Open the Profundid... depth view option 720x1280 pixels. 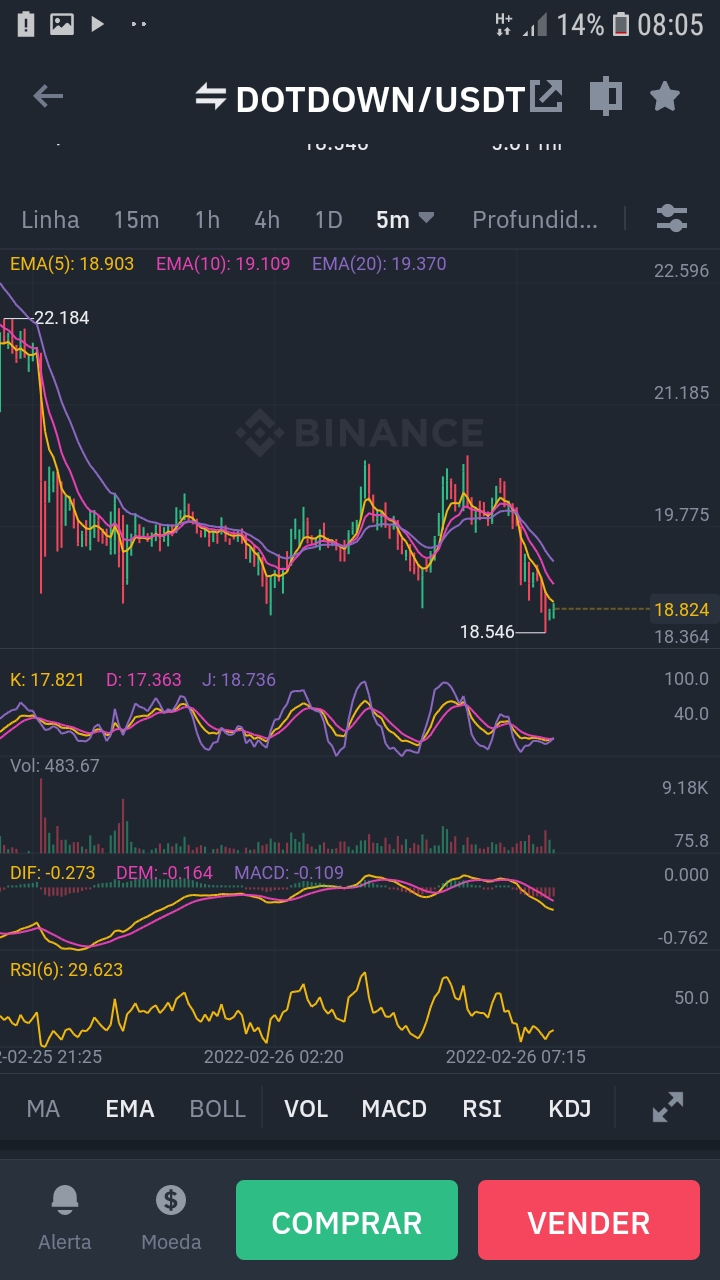click(x=536, y=219)
